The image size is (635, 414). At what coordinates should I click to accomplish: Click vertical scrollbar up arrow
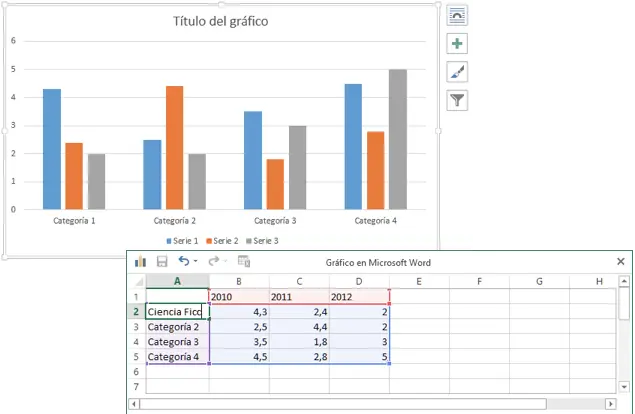point(624,281)
